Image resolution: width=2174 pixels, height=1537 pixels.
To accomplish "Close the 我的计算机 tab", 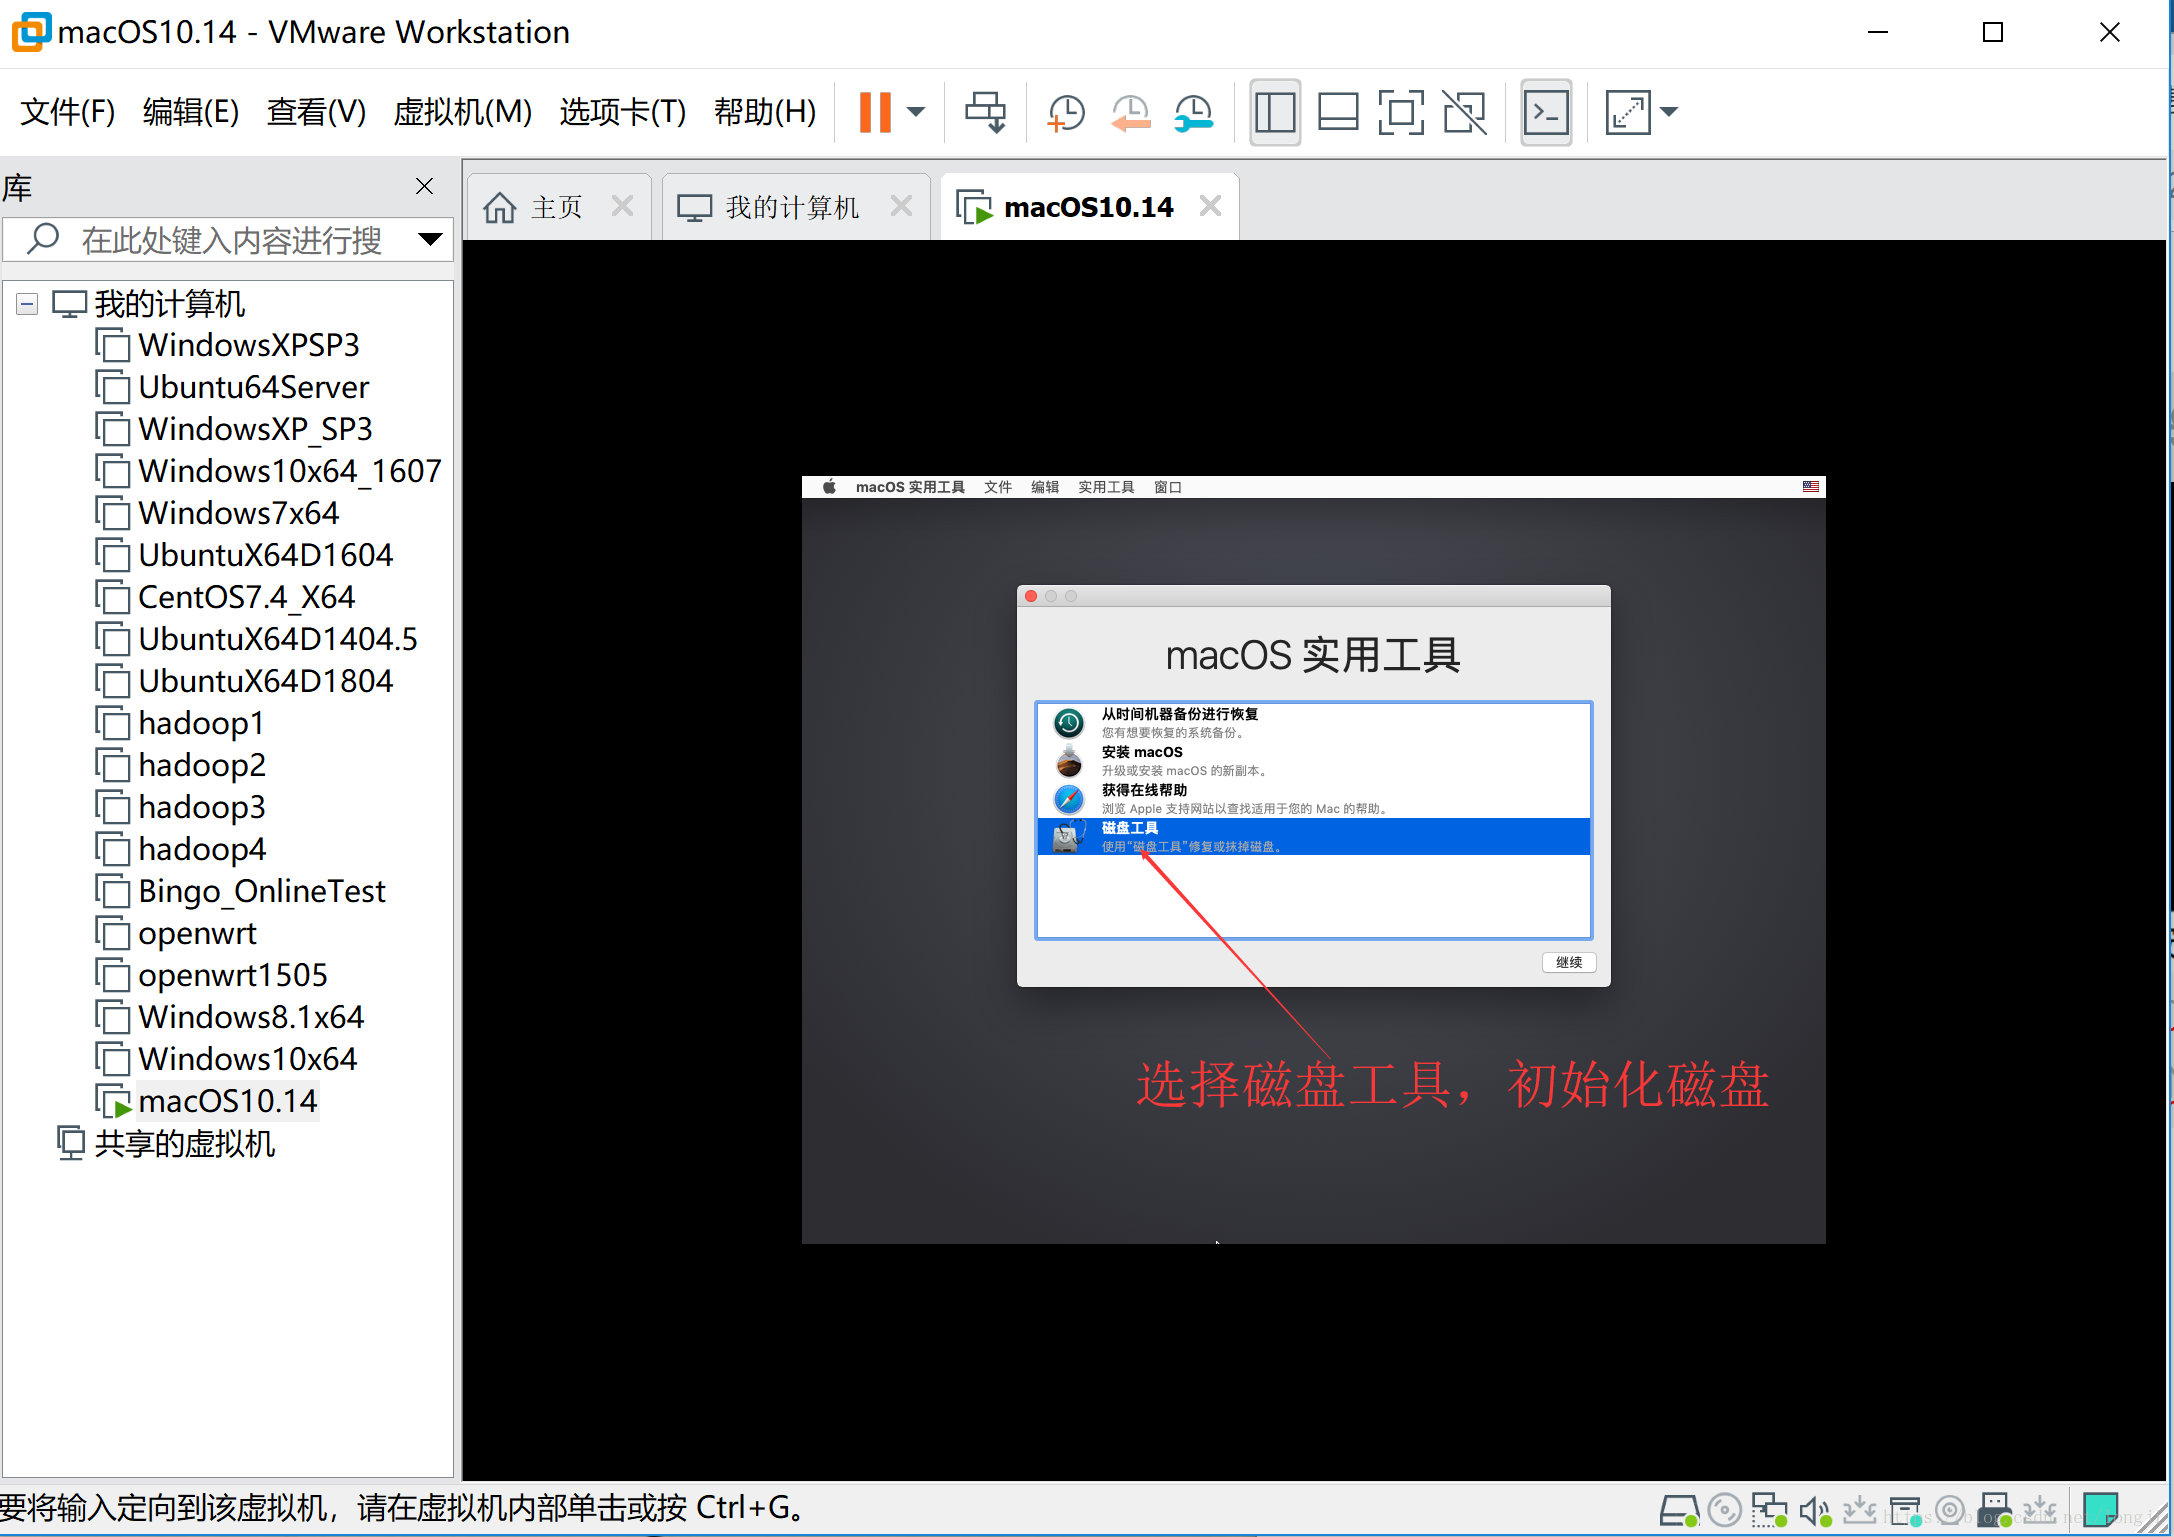I will pos(901,206).
